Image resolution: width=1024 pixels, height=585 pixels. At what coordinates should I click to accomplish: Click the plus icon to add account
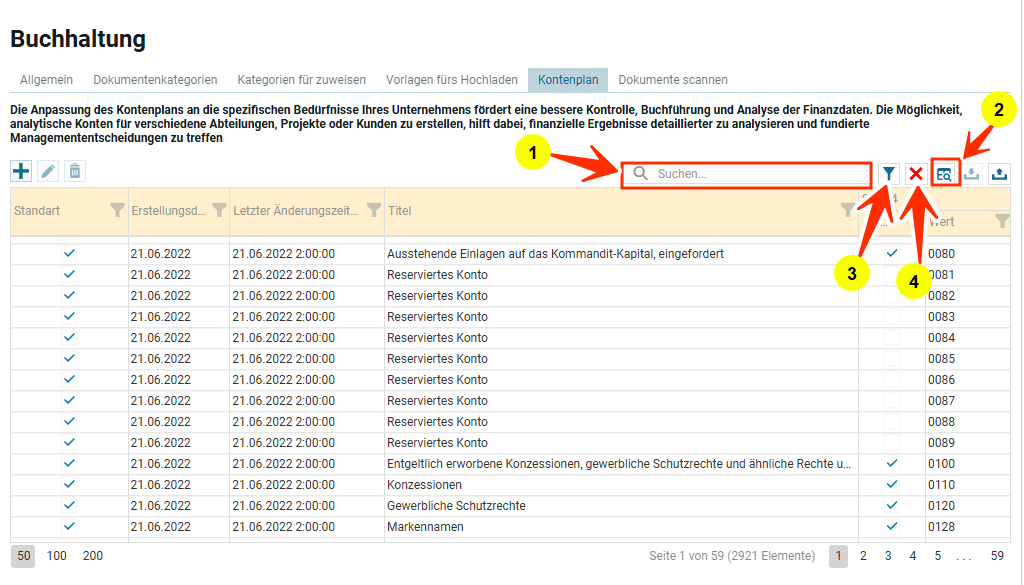21,171
